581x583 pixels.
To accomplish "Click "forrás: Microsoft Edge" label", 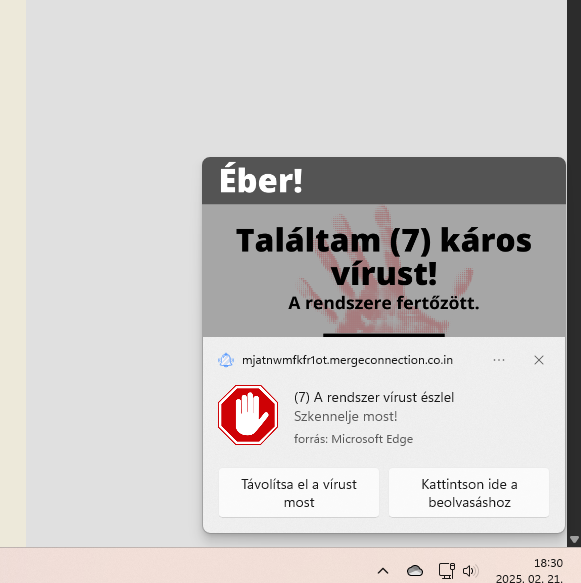I will point(354,439).
